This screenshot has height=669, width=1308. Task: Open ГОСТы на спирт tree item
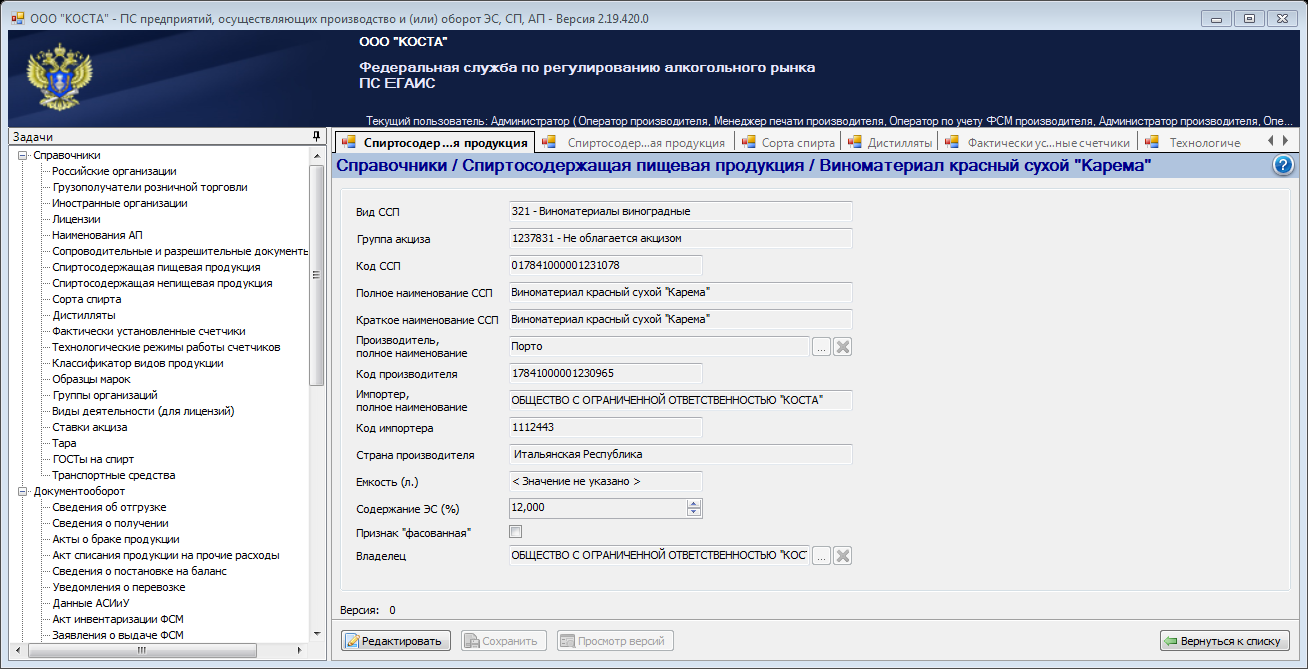[x=93, y=459]
